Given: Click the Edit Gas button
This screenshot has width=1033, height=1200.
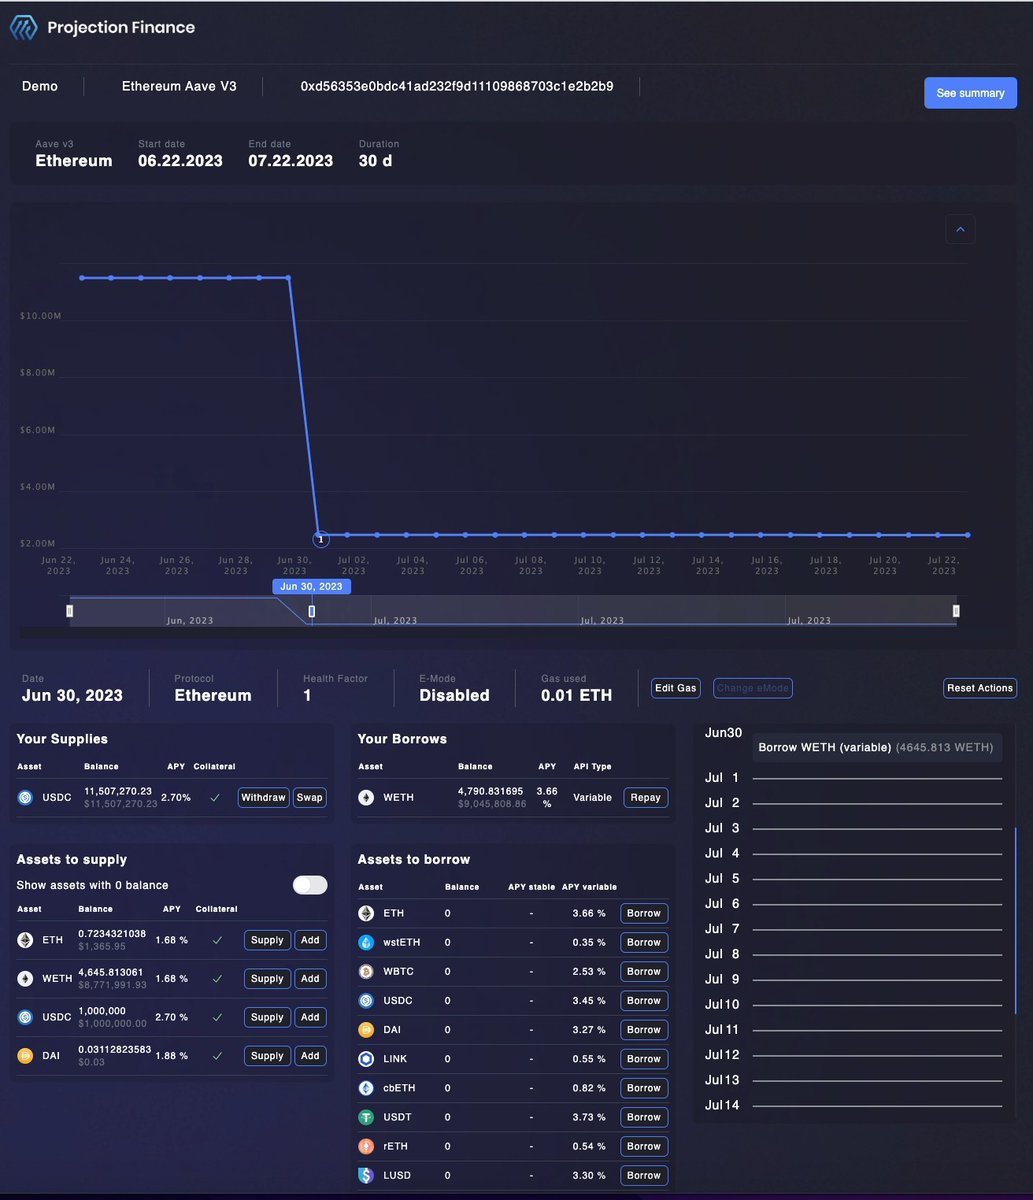Looking at the screenshot, I should 675,688.
